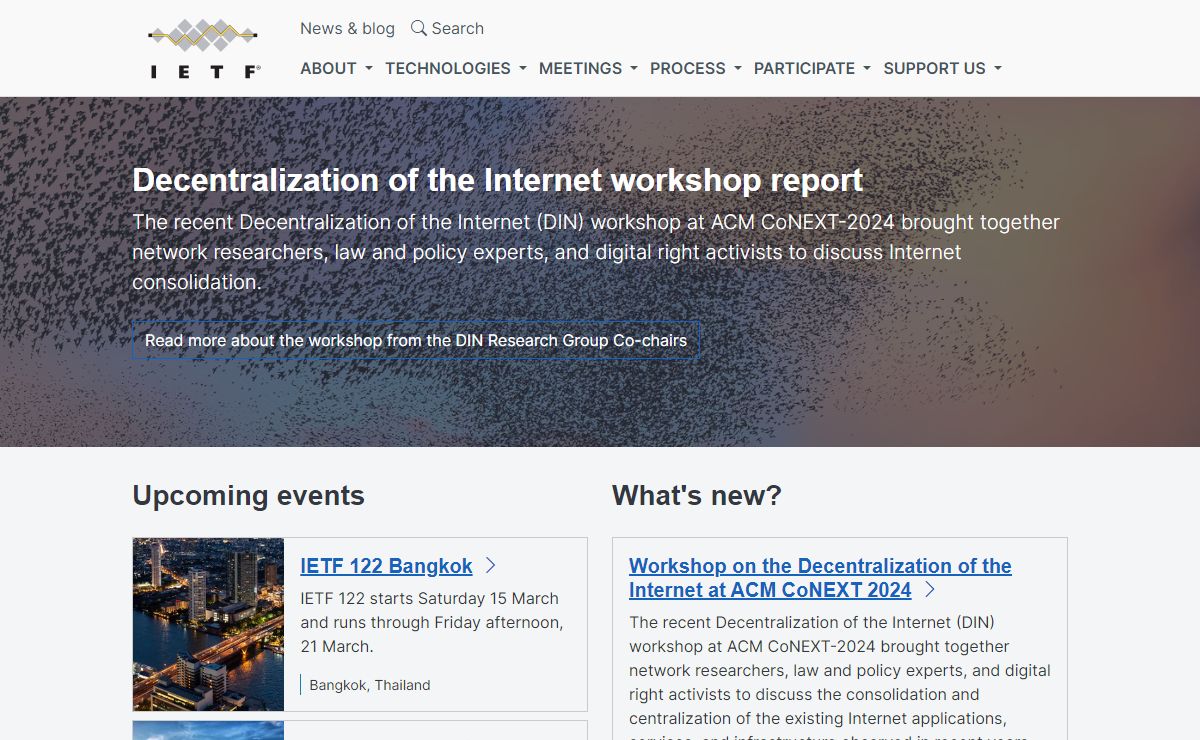The height and width of the screenshot is (740, 1200).
Task: Expand the ABOUT dropdown menu
Action: [x=336, y=68]
